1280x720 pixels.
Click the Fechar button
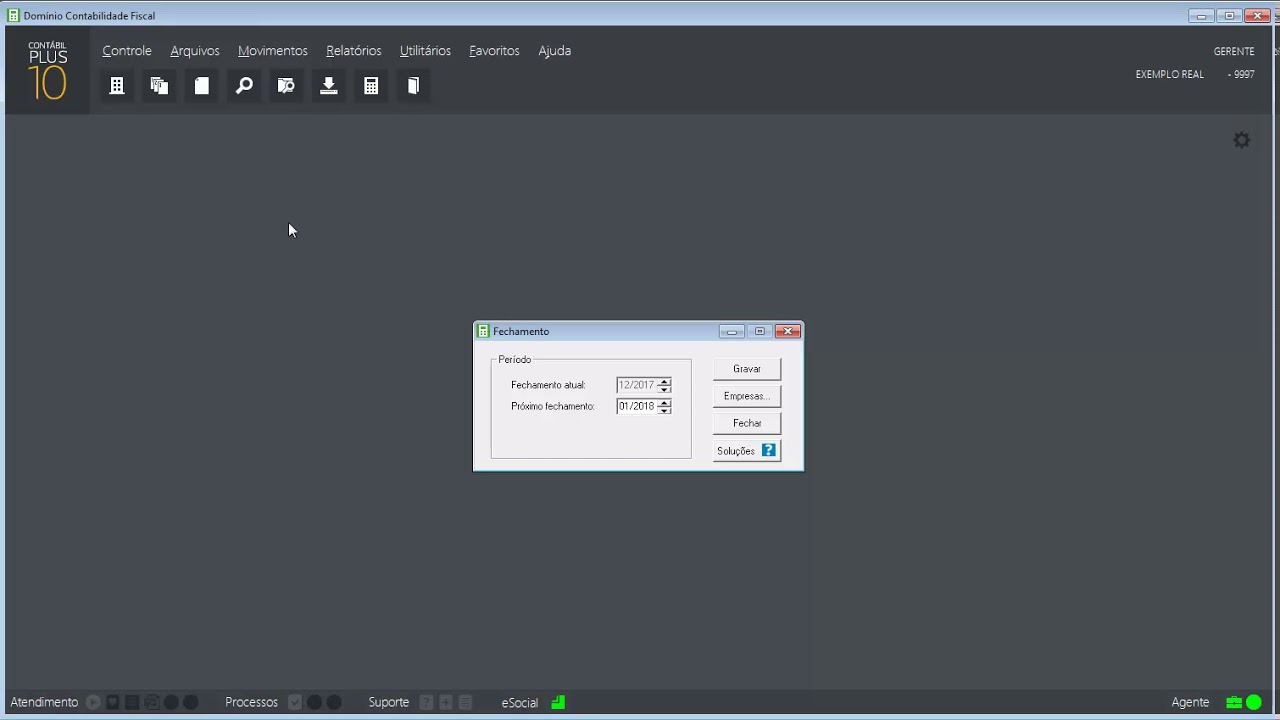point(747,423)
